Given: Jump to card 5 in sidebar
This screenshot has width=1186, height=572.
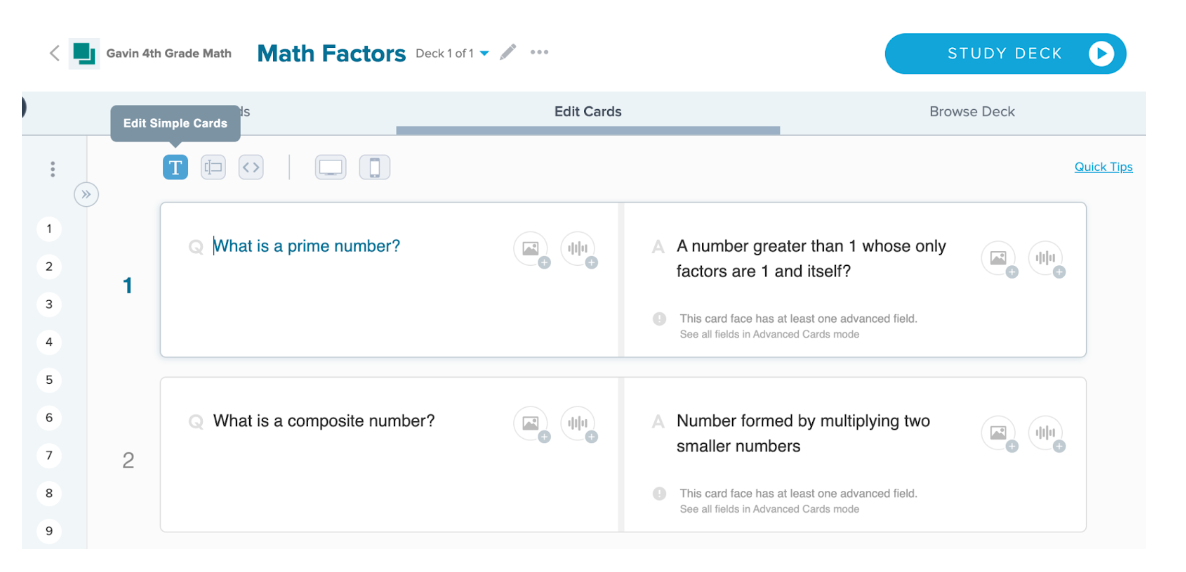Looking at the screenshot, I should 49,380.
